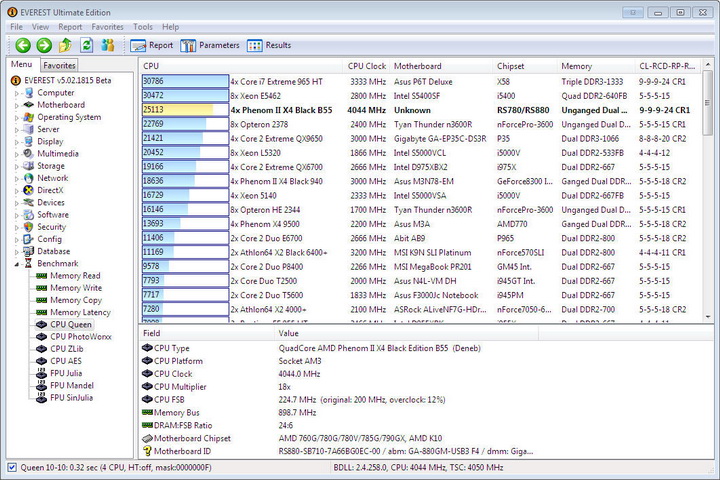This screenshot has width=720, height=480.
Task: Sort by the CPU Clock column header
Action: (x=366, y=66)
